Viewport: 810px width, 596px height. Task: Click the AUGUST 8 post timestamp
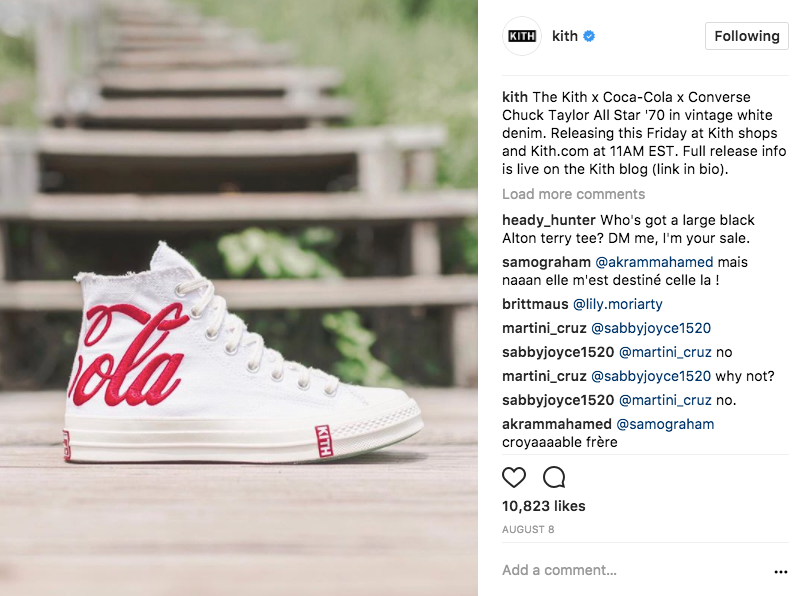tap(528, 529)
